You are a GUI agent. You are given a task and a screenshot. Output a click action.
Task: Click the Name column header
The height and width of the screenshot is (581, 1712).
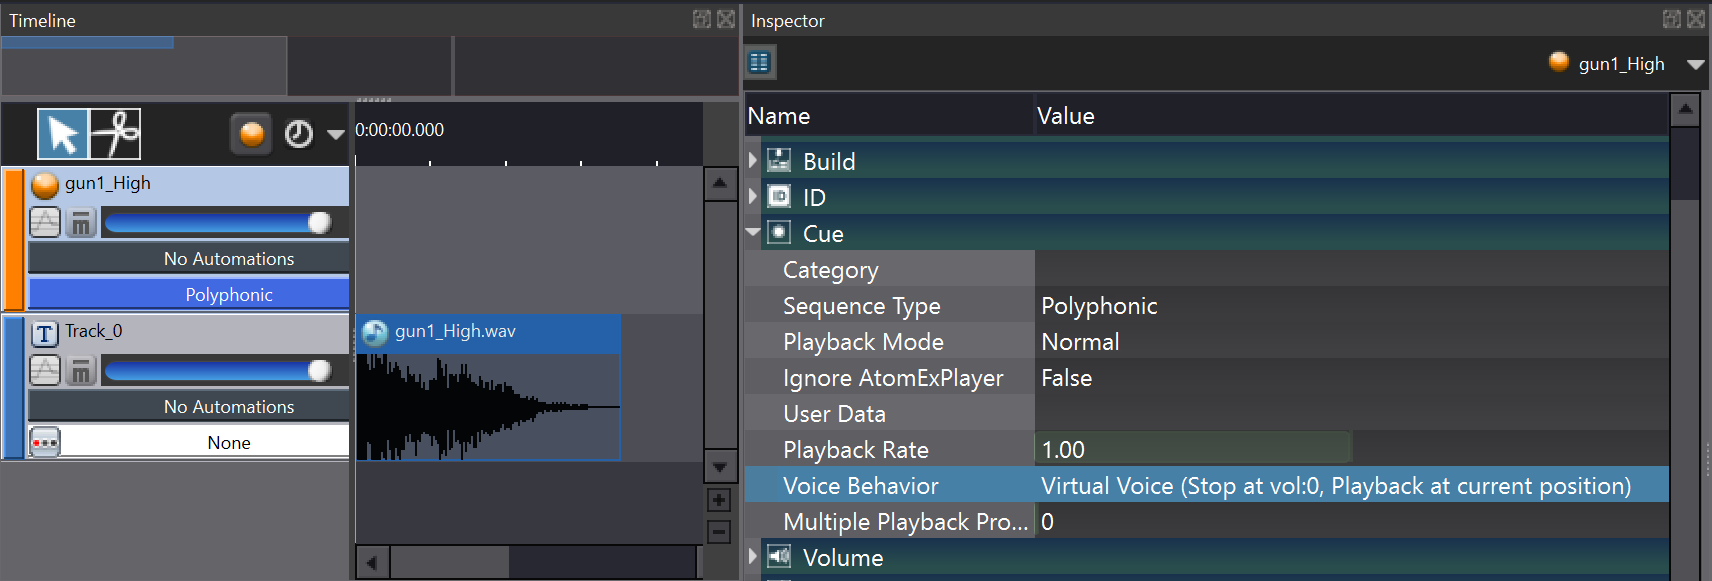pyautogui.click(x=889, y=115)
